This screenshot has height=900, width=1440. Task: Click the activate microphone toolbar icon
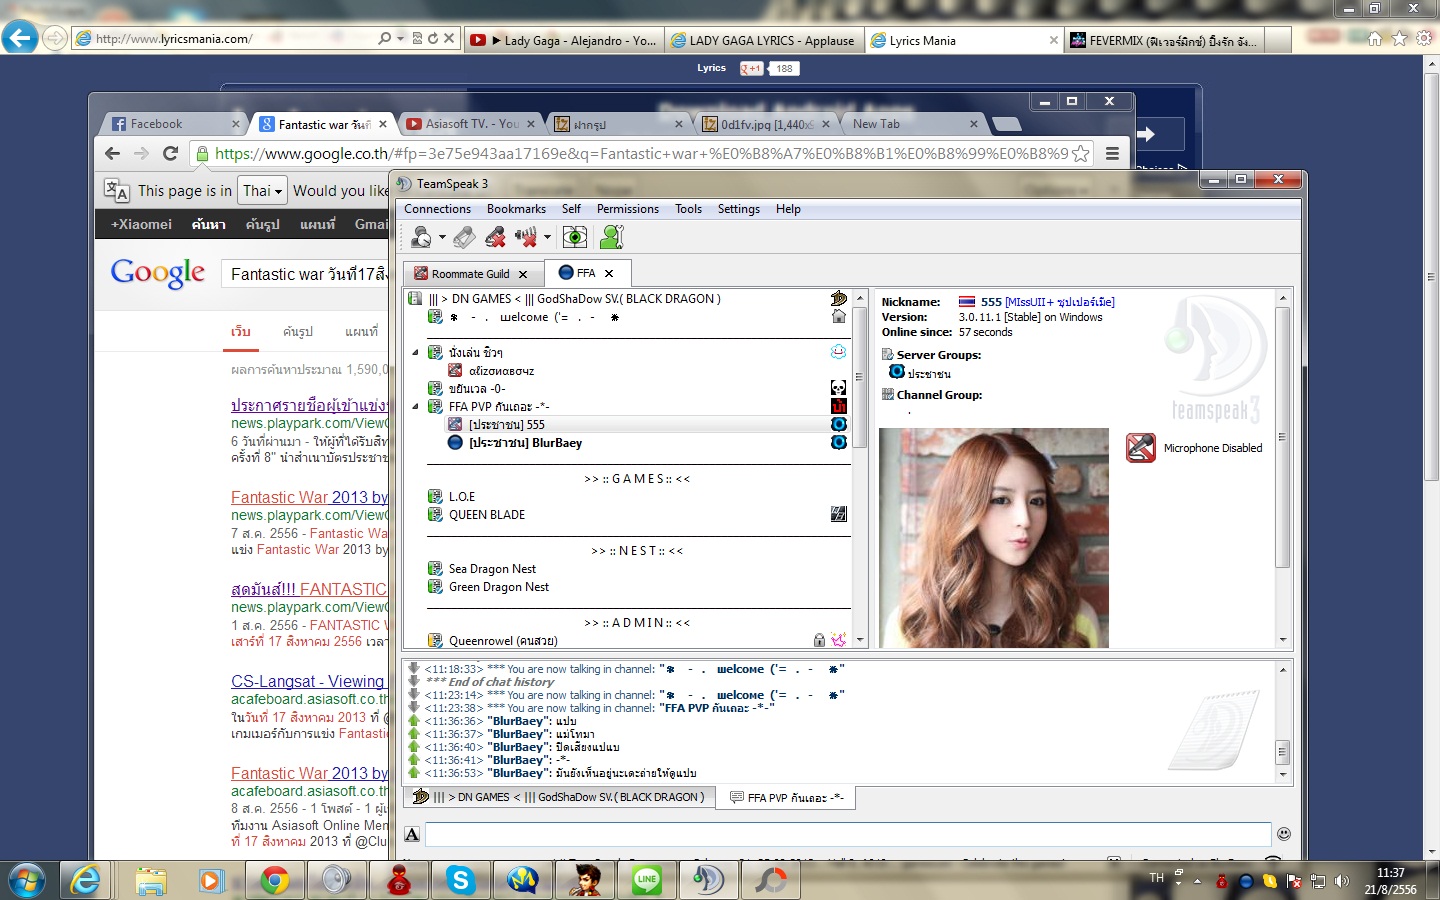coord(464,237)
